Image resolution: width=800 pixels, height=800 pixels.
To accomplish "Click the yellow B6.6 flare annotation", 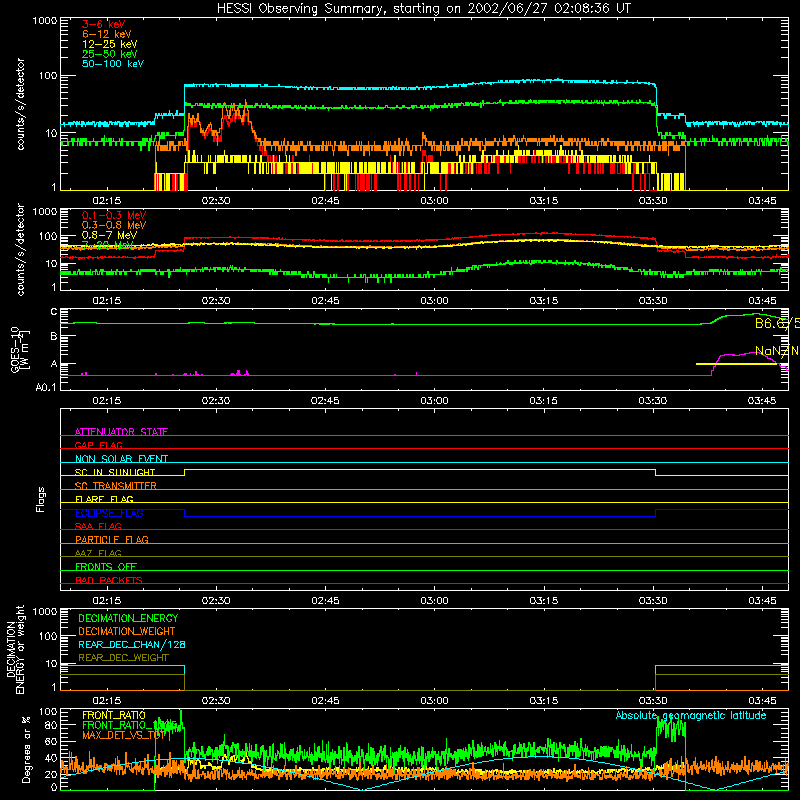I will point(777,323).
